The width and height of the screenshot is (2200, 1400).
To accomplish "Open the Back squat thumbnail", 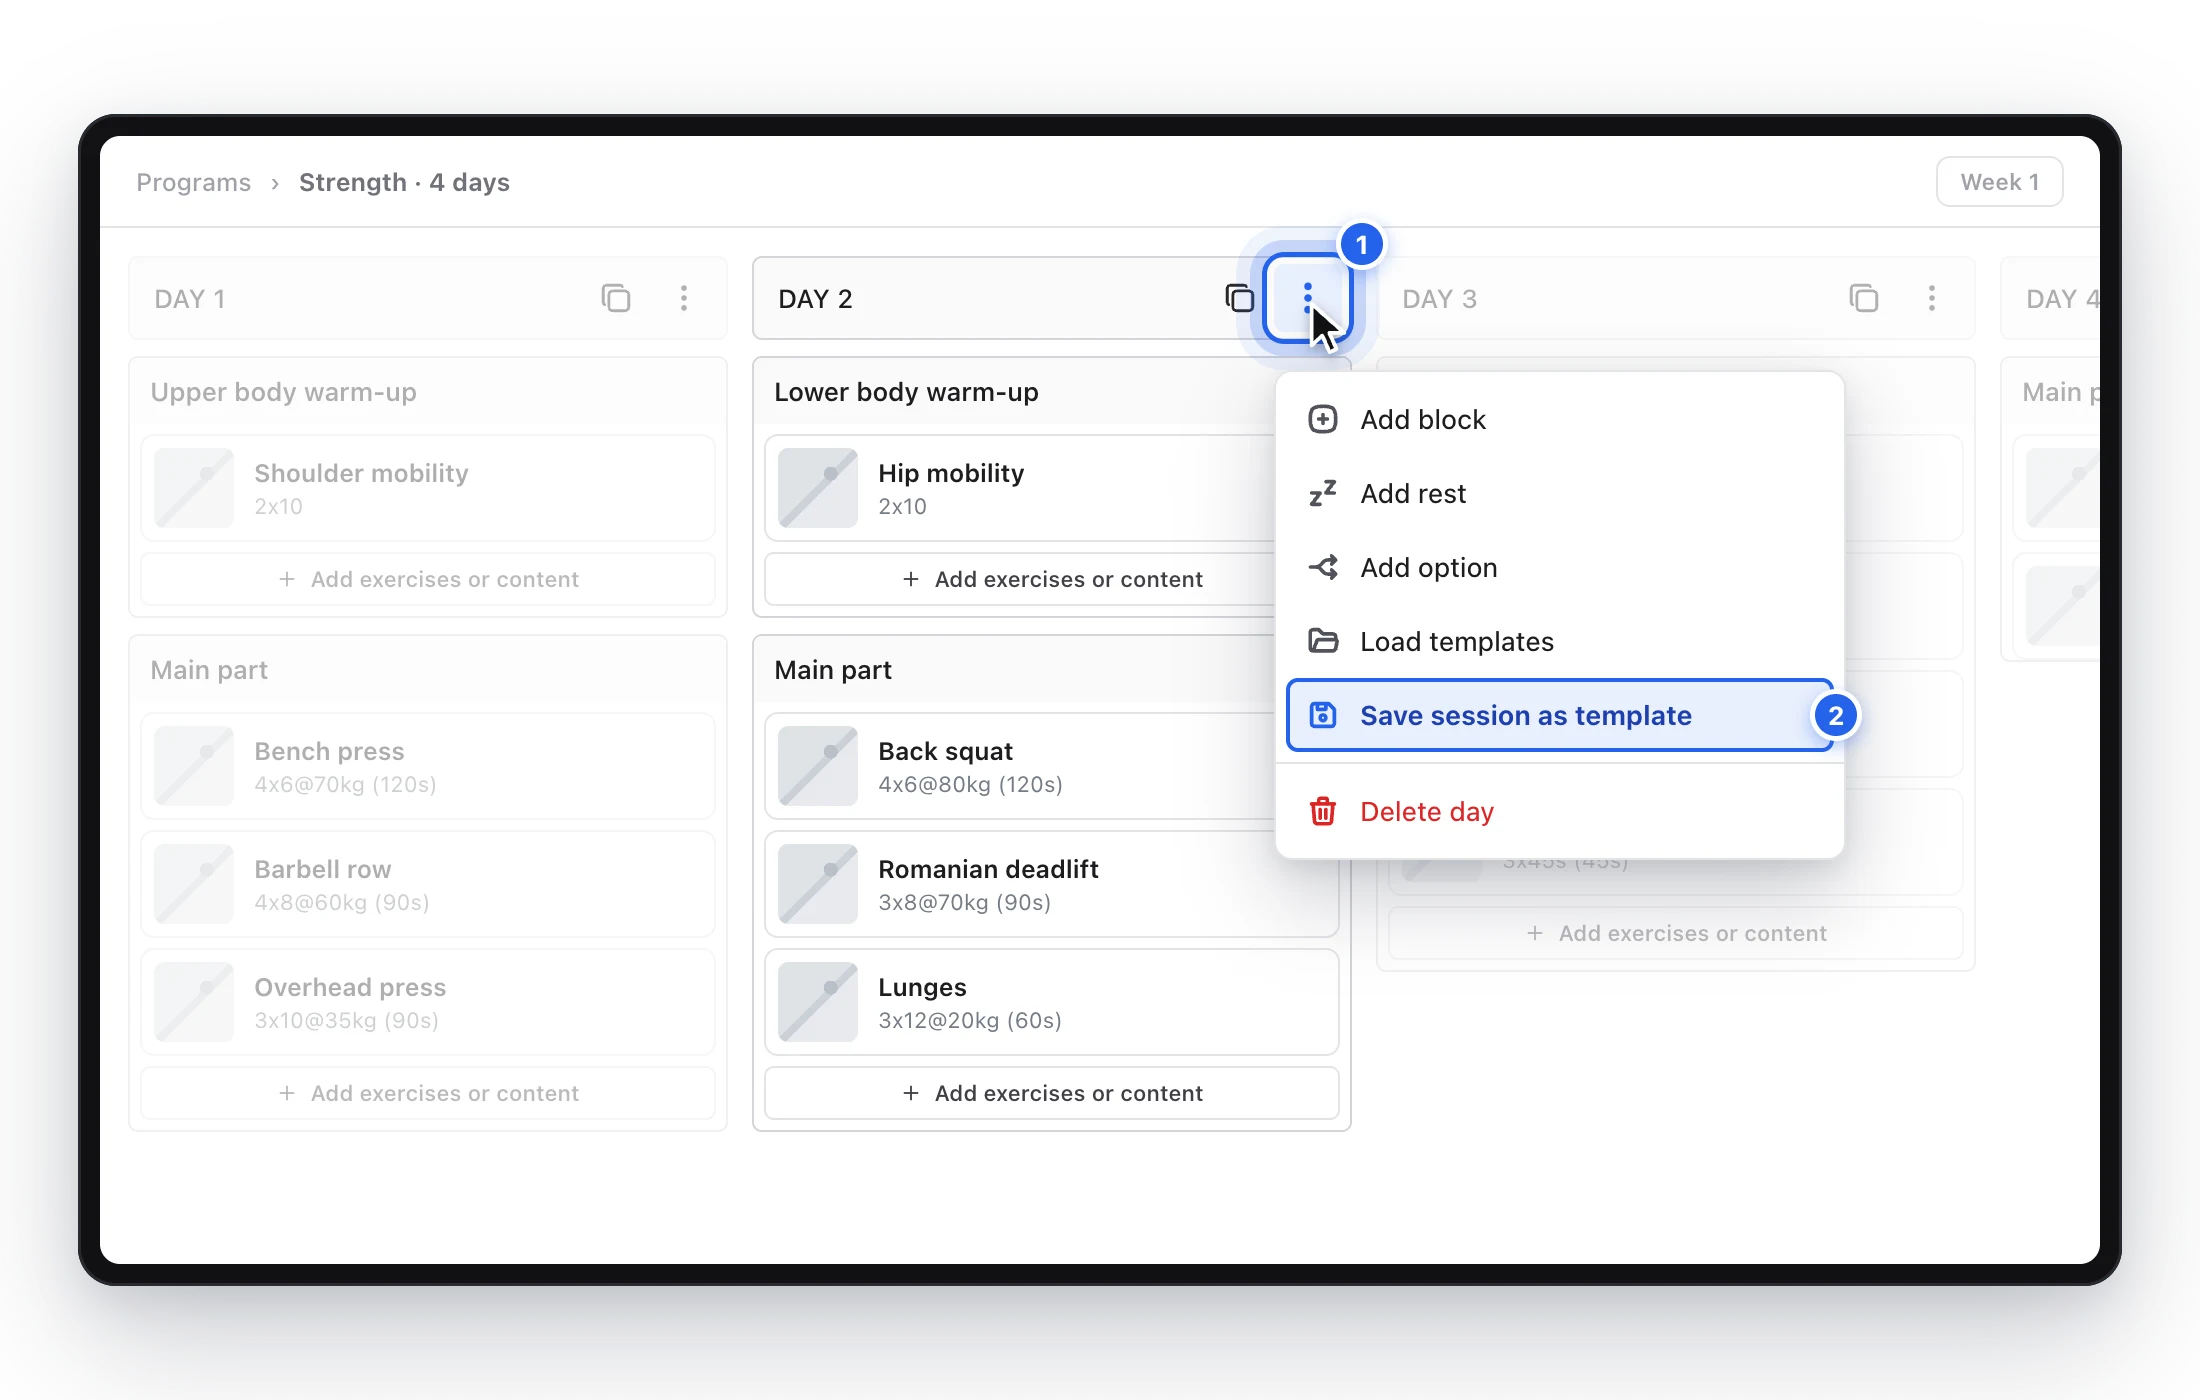I will (818, 766).
